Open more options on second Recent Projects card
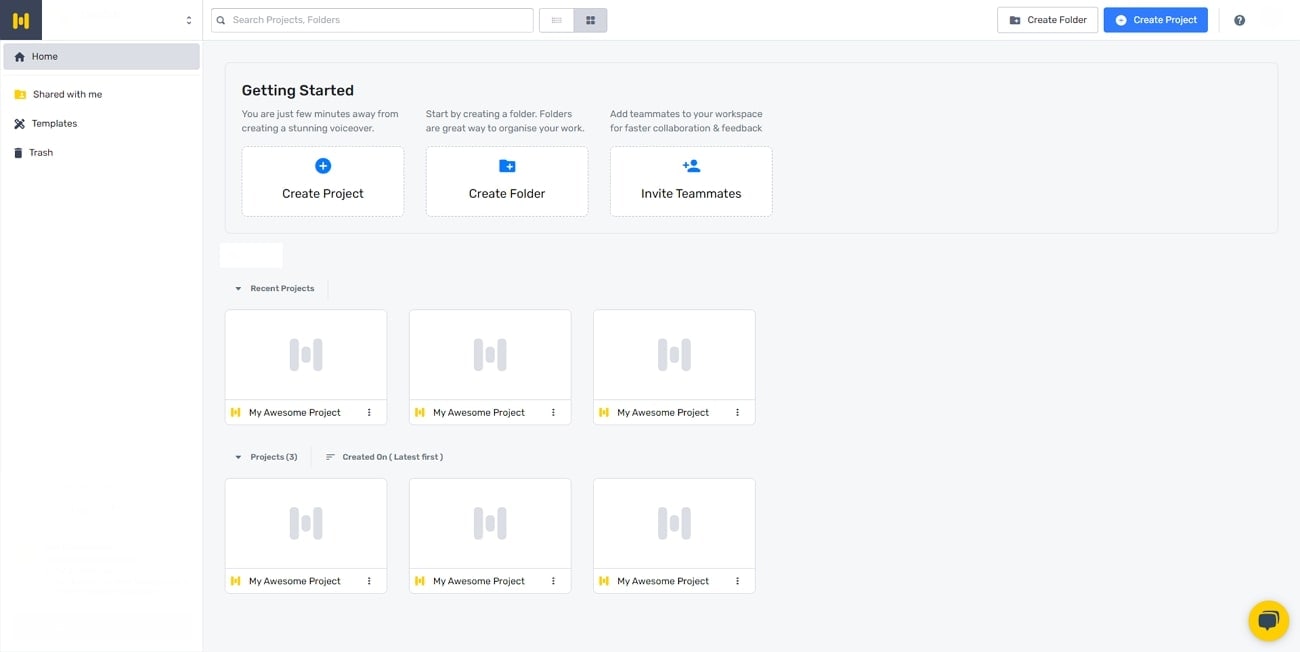Screen dimensions: 1300x652 [x=553, y=412]
